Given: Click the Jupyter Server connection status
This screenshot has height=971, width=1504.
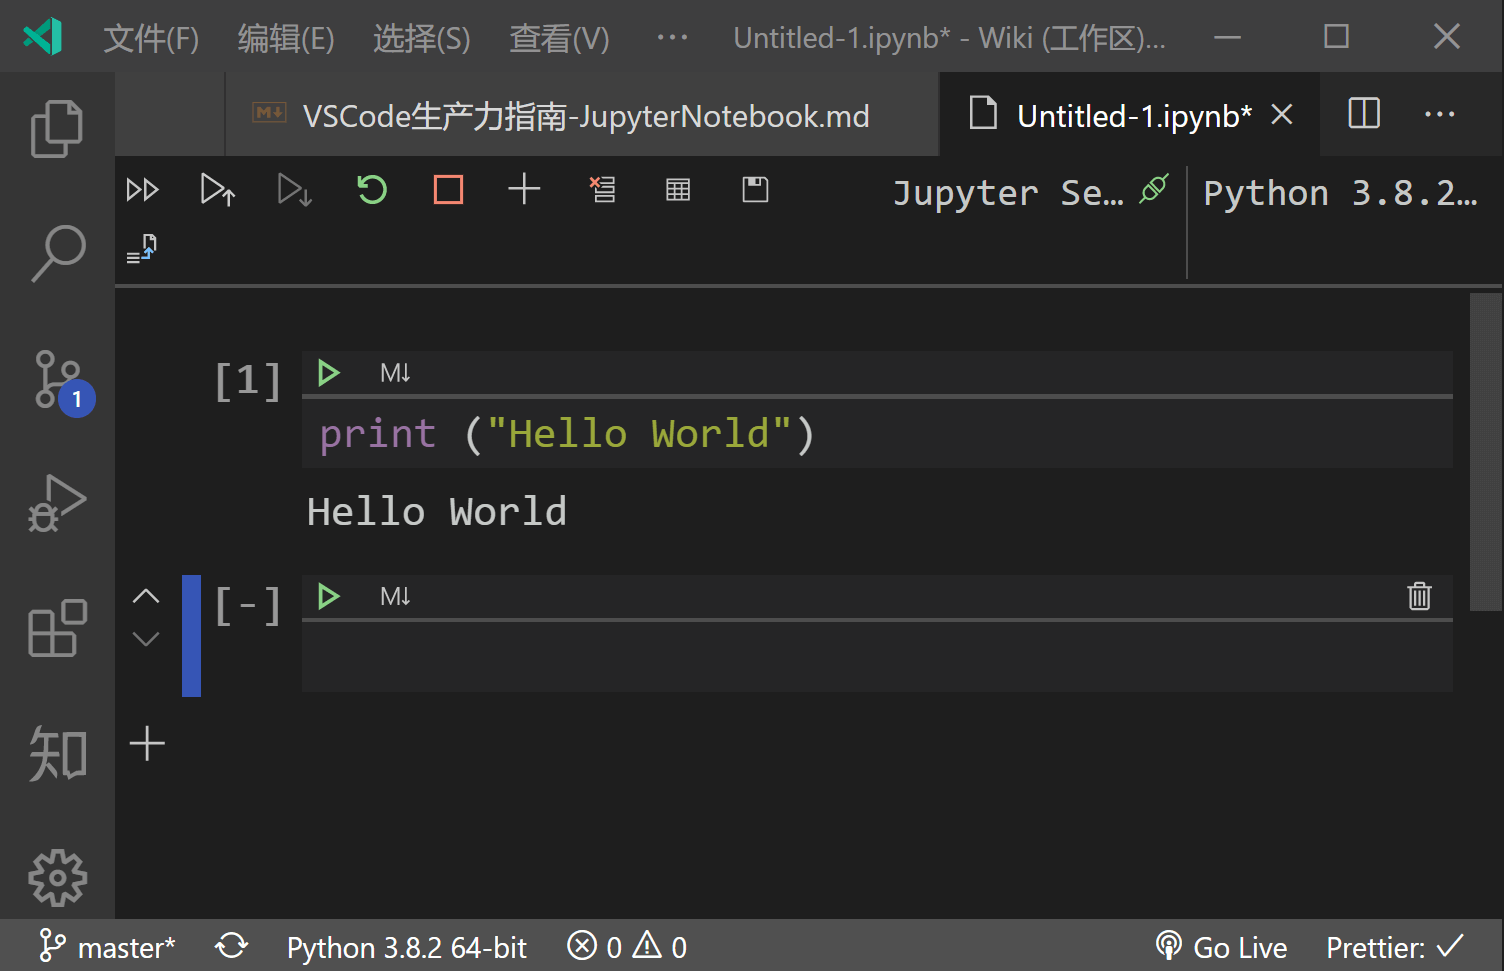Looking at the screenshot, I should [x=1030, y=191].
